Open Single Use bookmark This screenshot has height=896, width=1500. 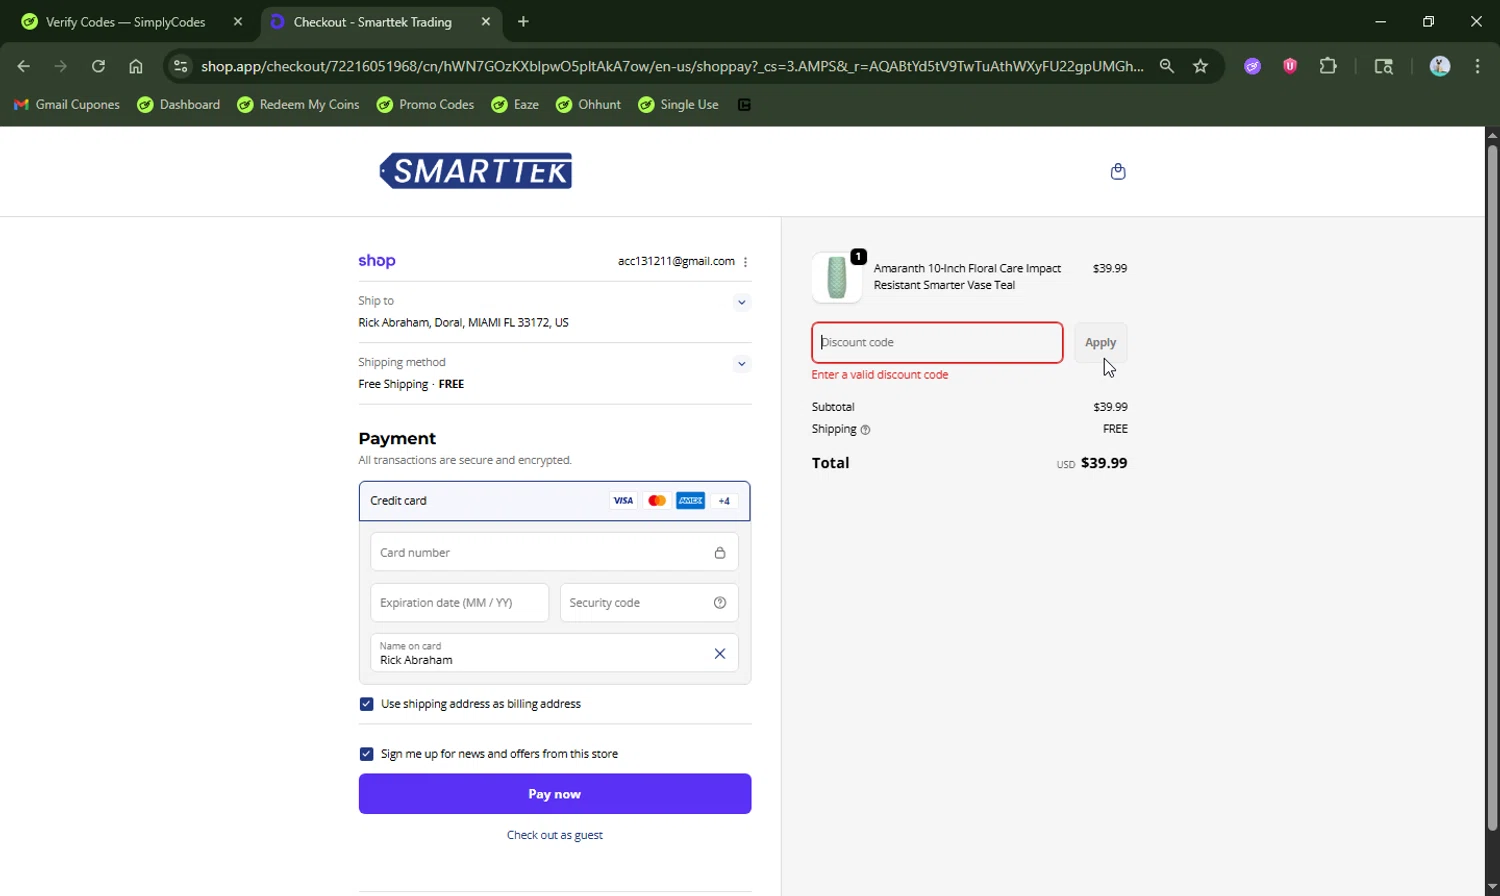[678, 105]
